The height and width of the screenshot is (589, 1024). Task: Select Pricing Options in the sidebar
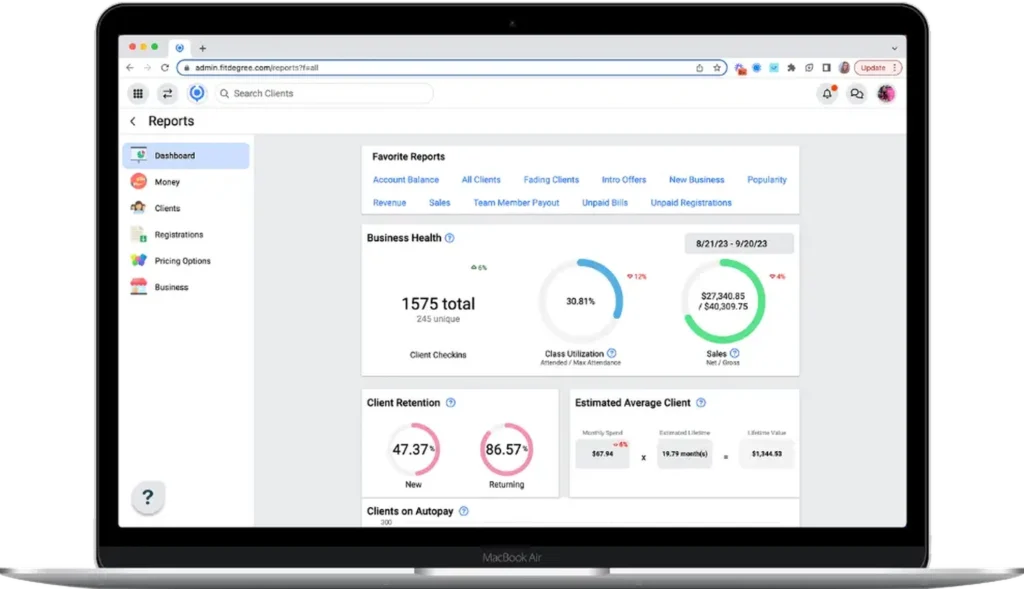[182, 261]
